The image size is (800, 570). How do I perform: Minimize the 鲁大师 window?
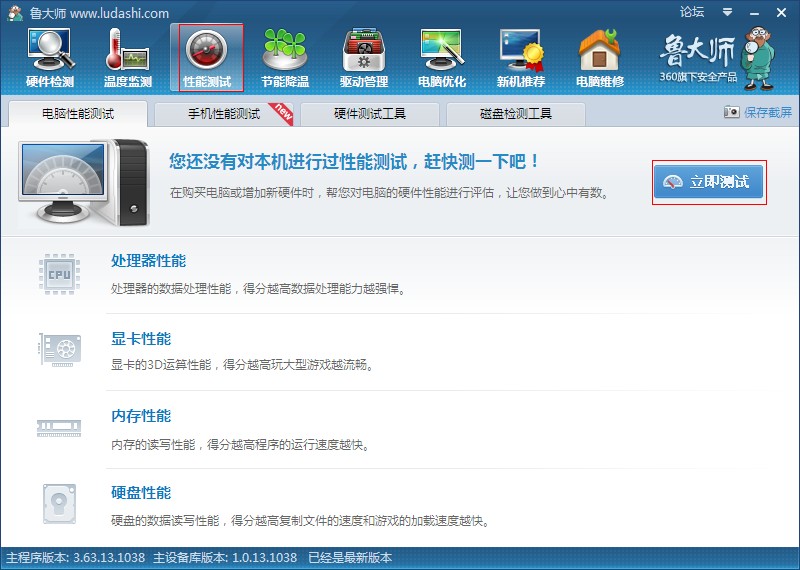(755, 13)
